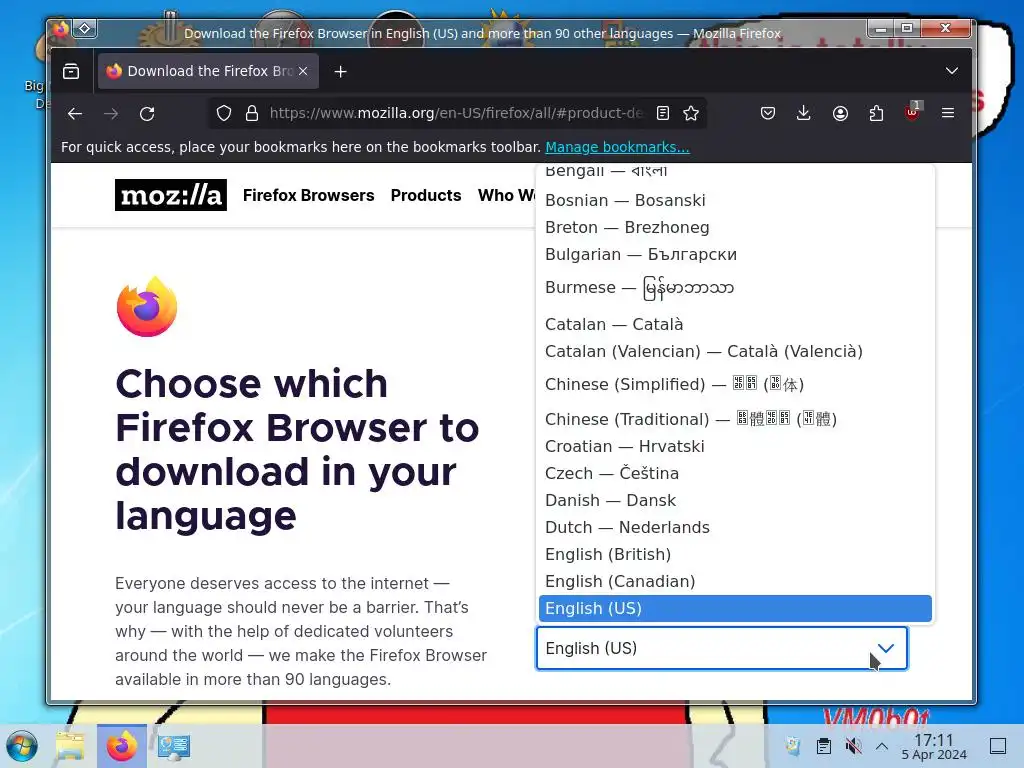The image size is (1024, 768).
Task: Choose Catalan — Català option
Action: 735,325
